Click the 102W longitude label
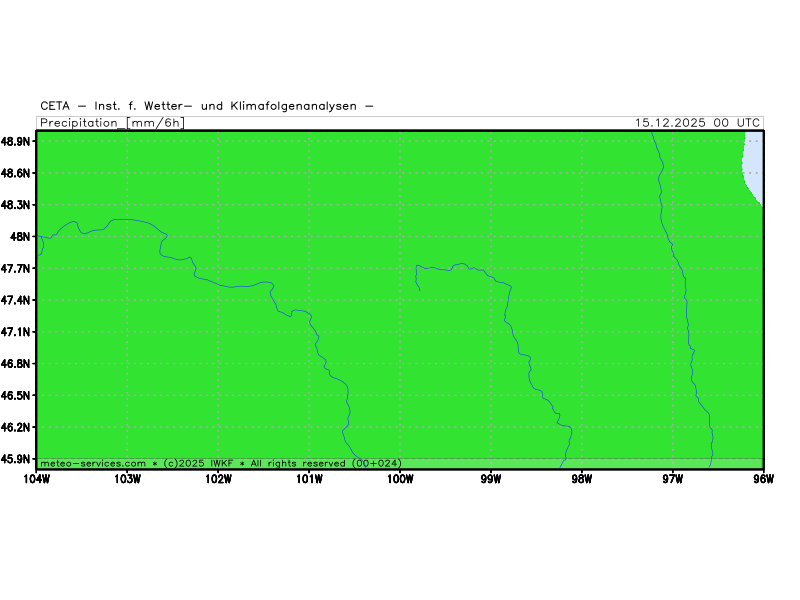Screen dimensions: 800x600 [x=218, y=478]
